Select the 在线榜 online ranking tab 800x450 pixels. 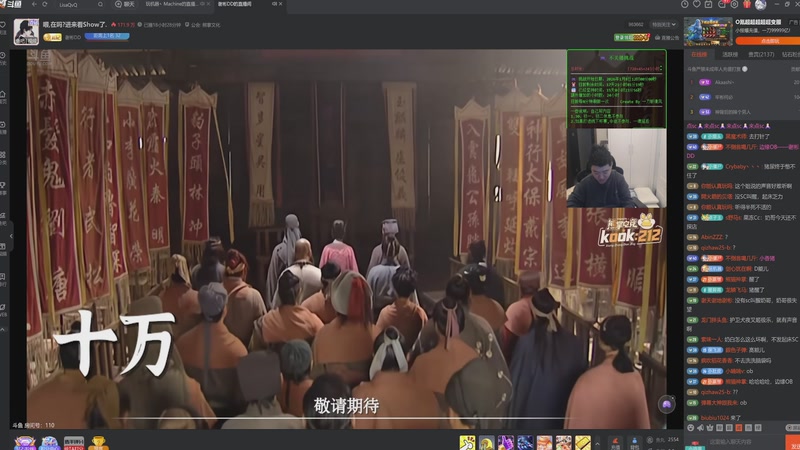pyautogui.click(x=699, y=54)
